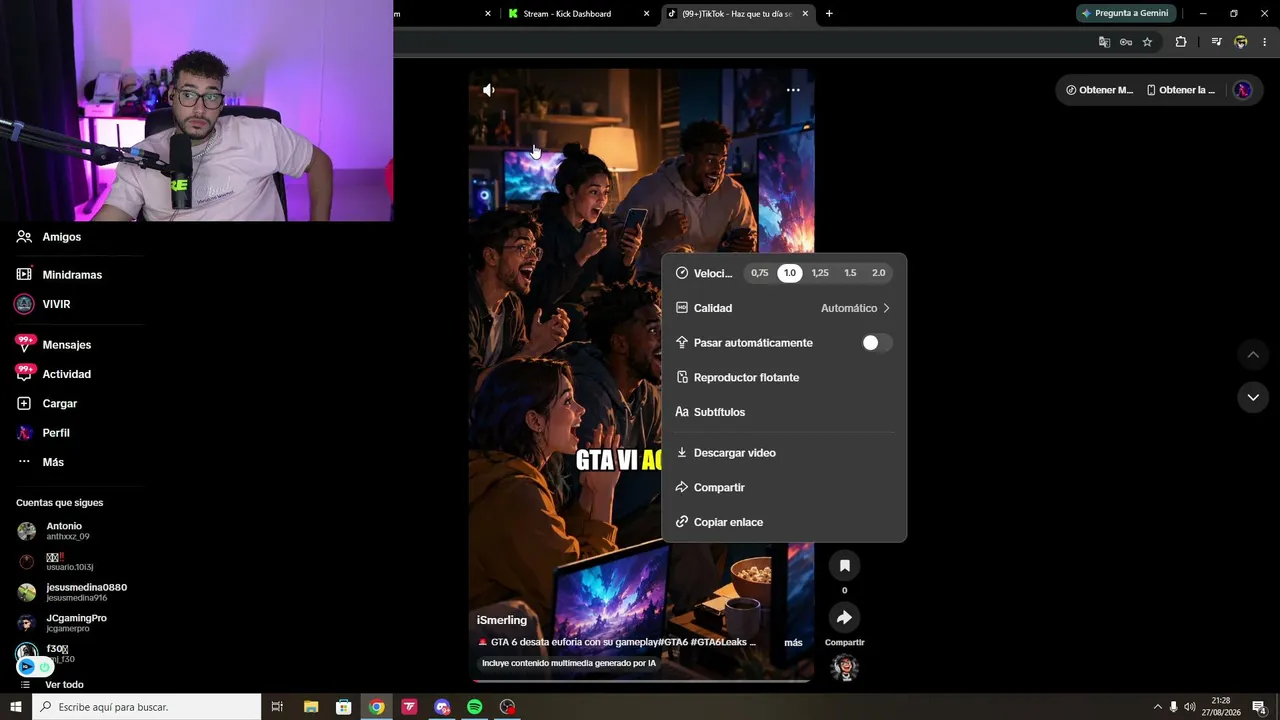This screenshot has width=1280, height=720.
Task: Open File Explorer from the taskbar
Action: [311, 707]
